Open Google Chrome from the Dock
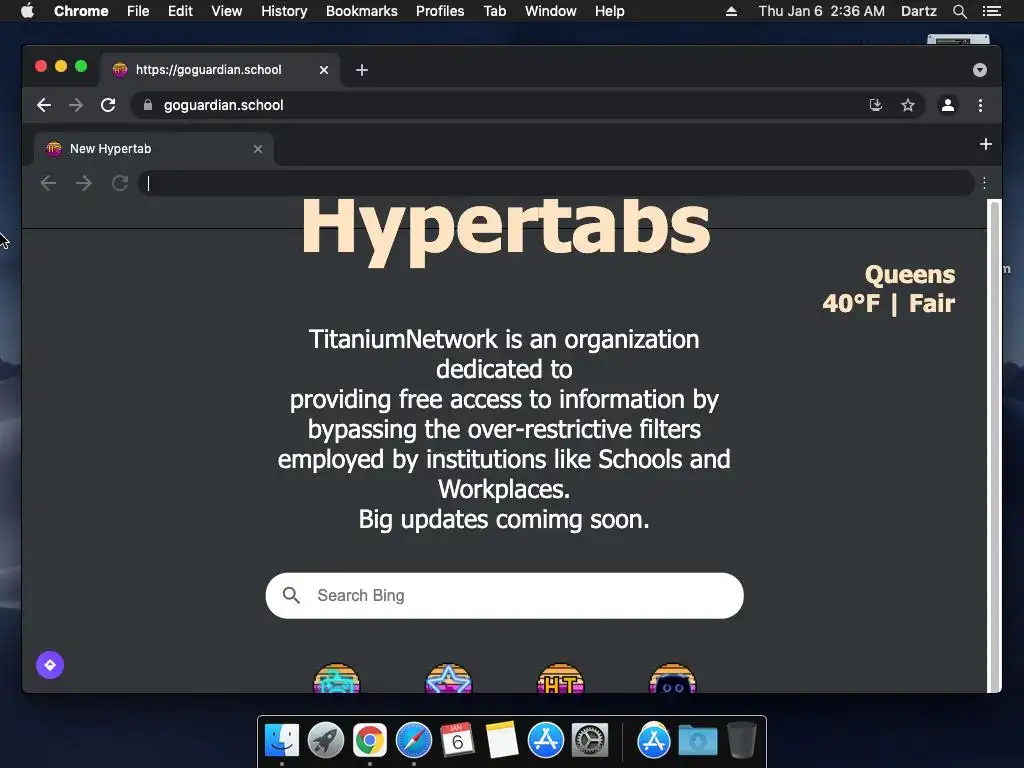Viewport: 1024px width, 768px height. click(370, 740)
